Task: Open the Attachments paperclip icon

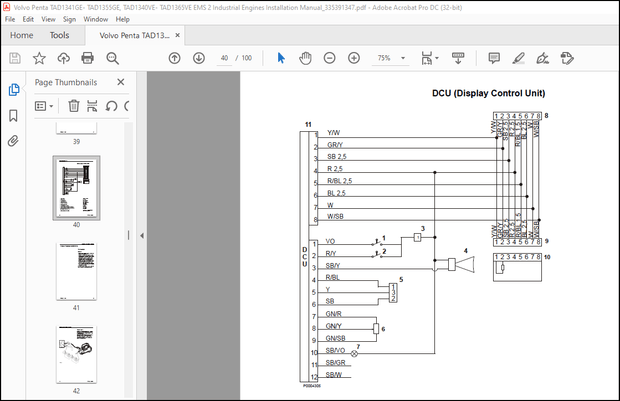Action: (x=13, y=141)
